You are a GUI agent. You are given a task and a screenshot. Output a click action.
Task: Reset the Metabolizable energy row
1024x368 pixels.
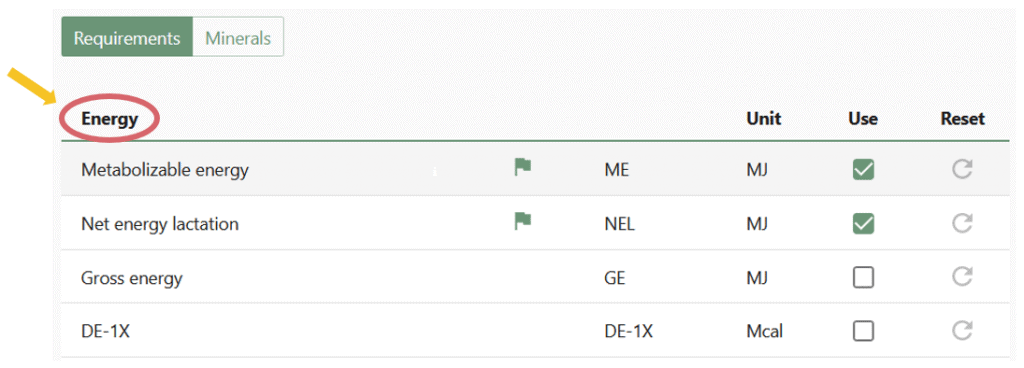(x=962, y=170)
